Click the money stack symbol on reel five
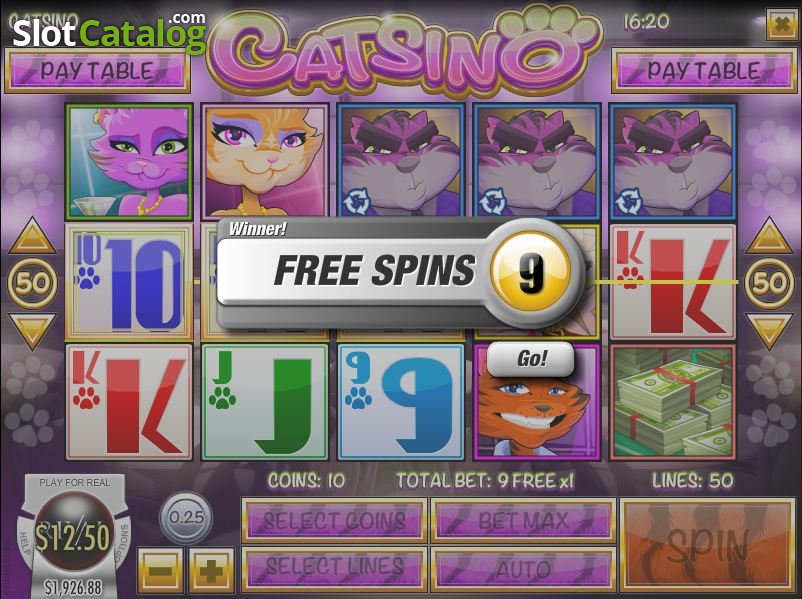The width and height of the screenshot is (802, 599). pos(673,403)
